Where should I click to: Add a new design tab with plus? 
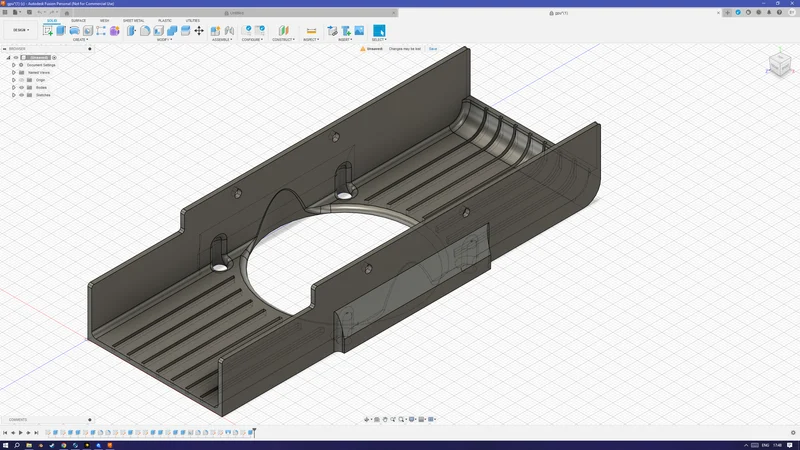coord(728,12)
